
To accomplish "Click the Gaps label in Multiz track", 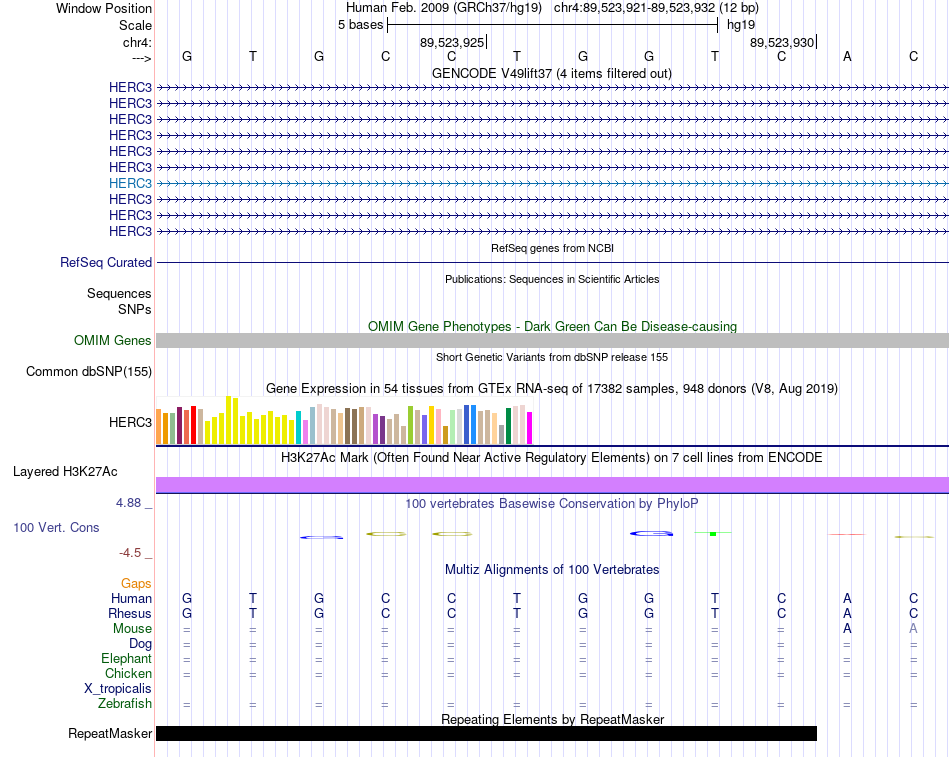I will pos(136,583).
